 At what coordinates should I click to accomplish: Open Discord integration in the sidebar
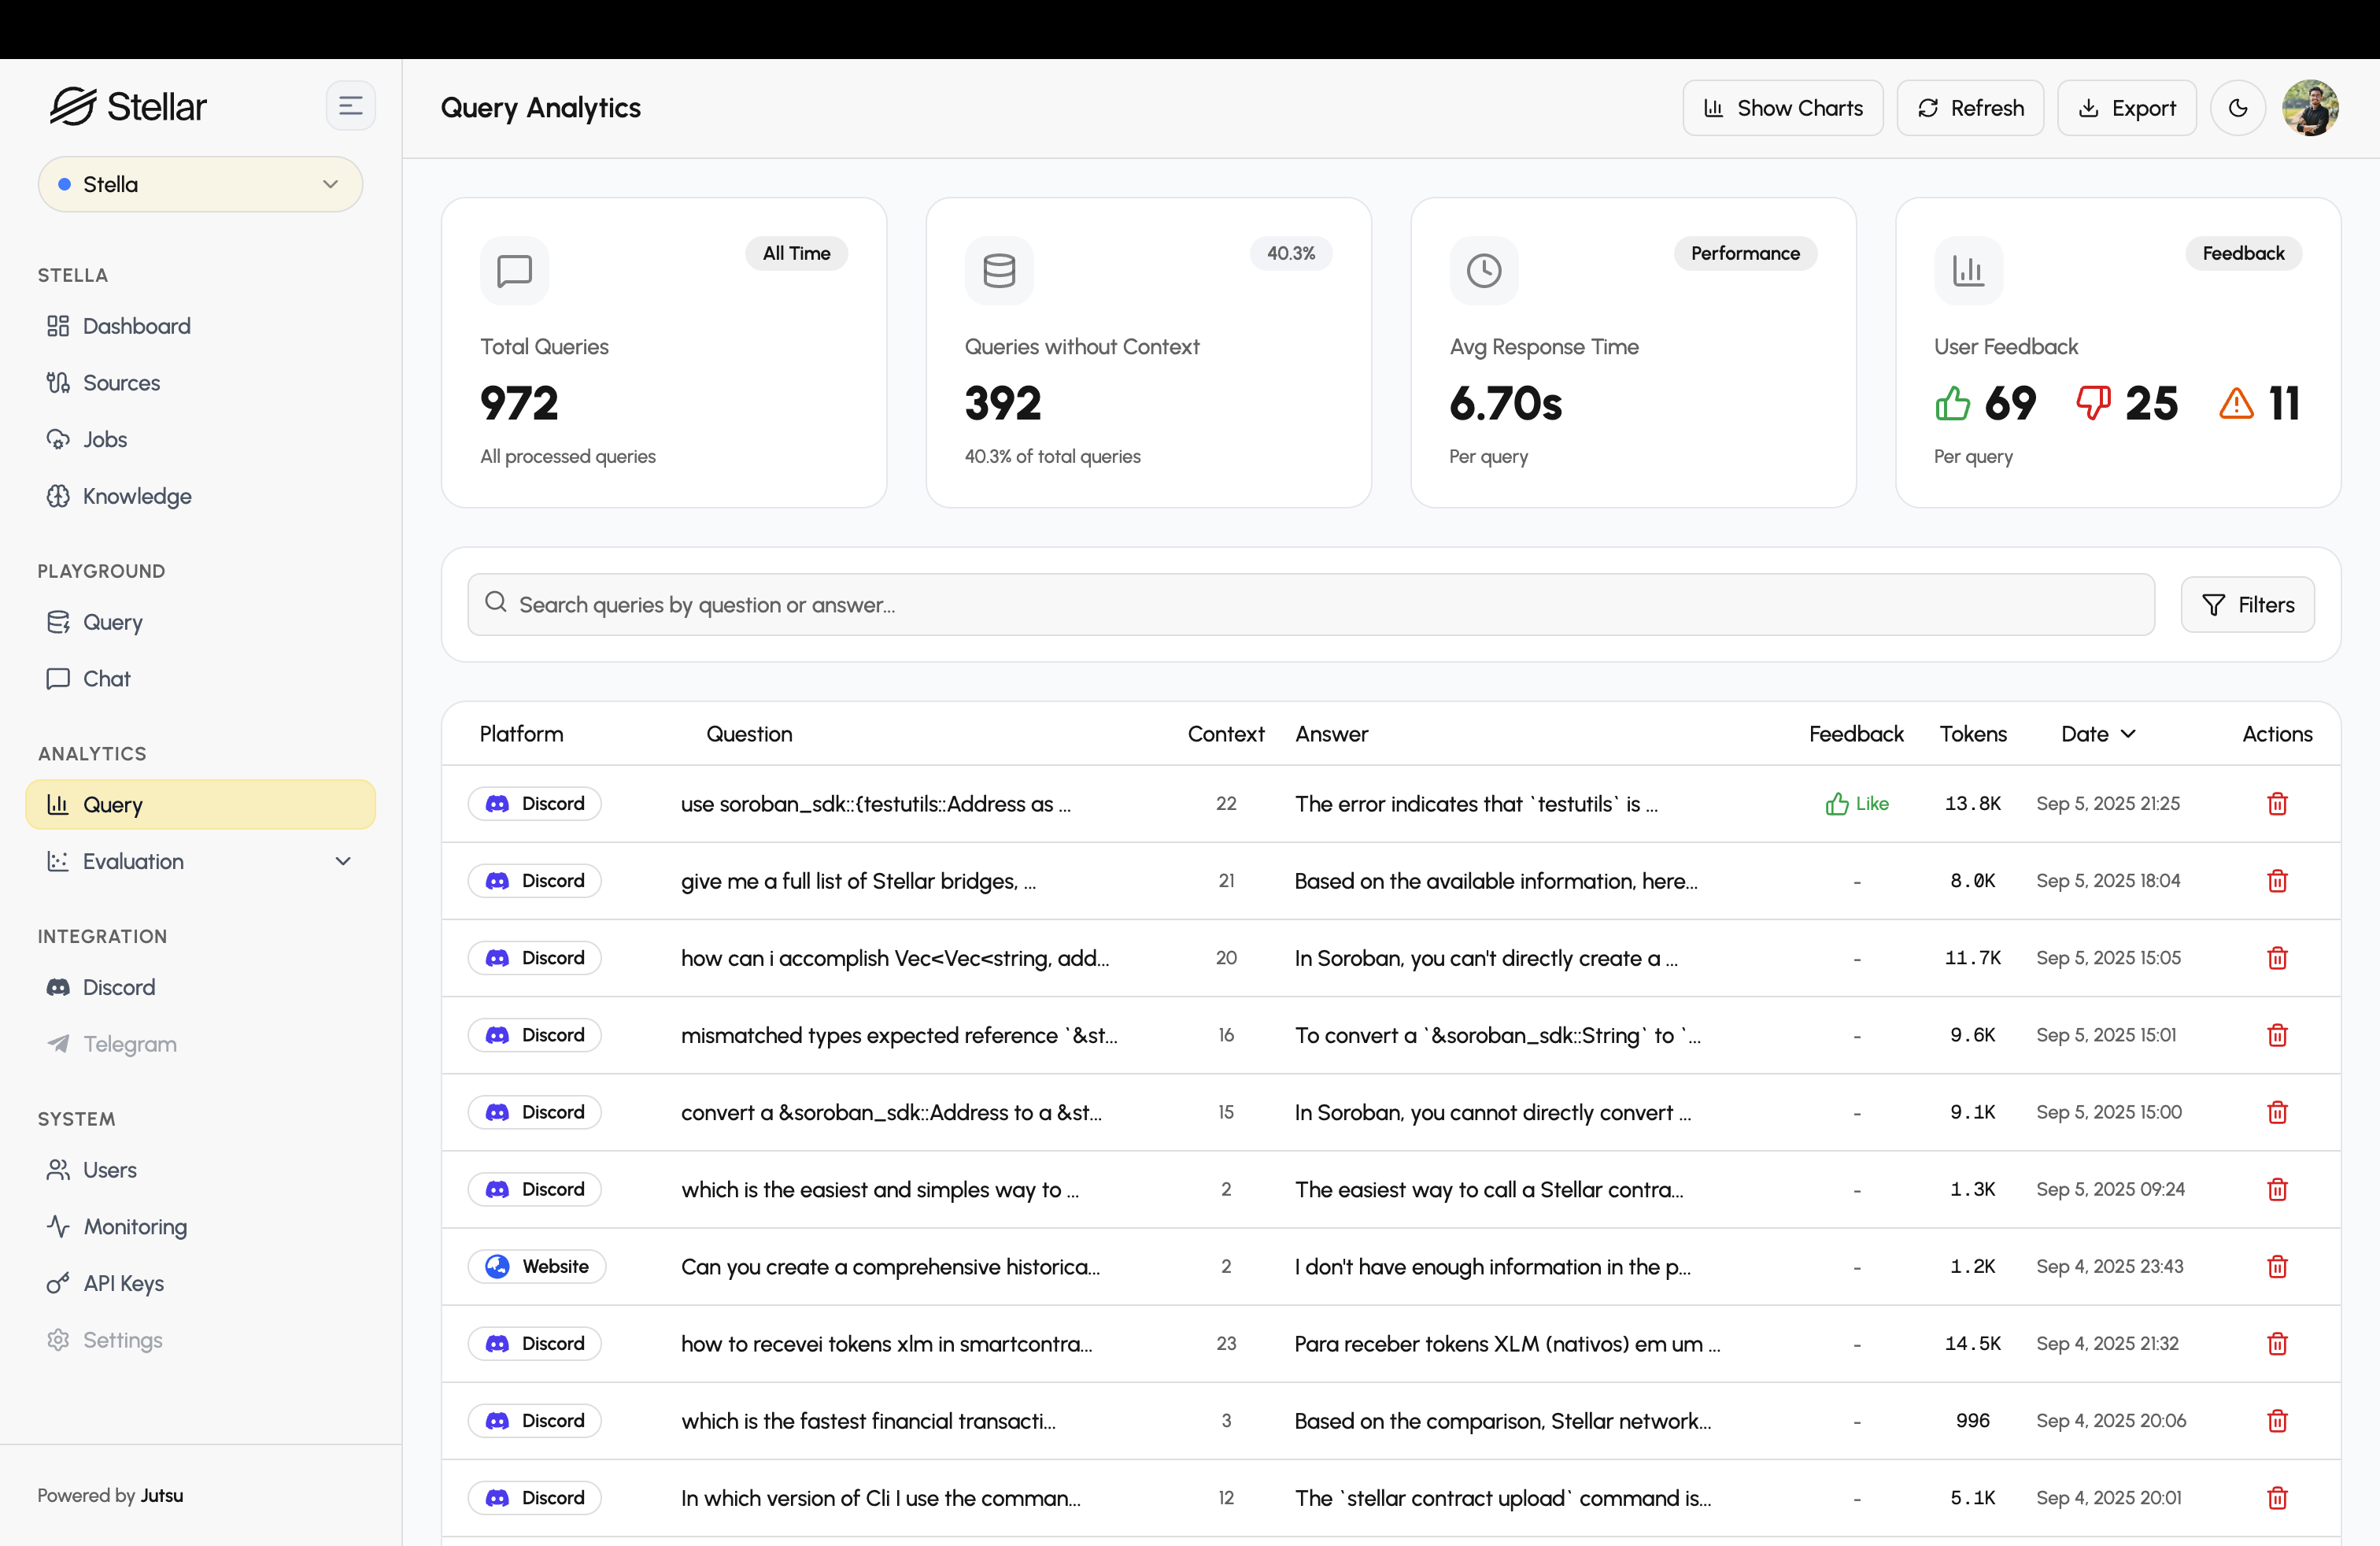pyautogui.click(x=118, y=987)
